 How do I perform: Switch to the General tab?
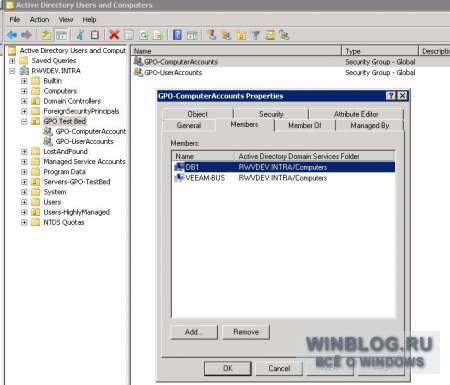[x=189, y=125]
